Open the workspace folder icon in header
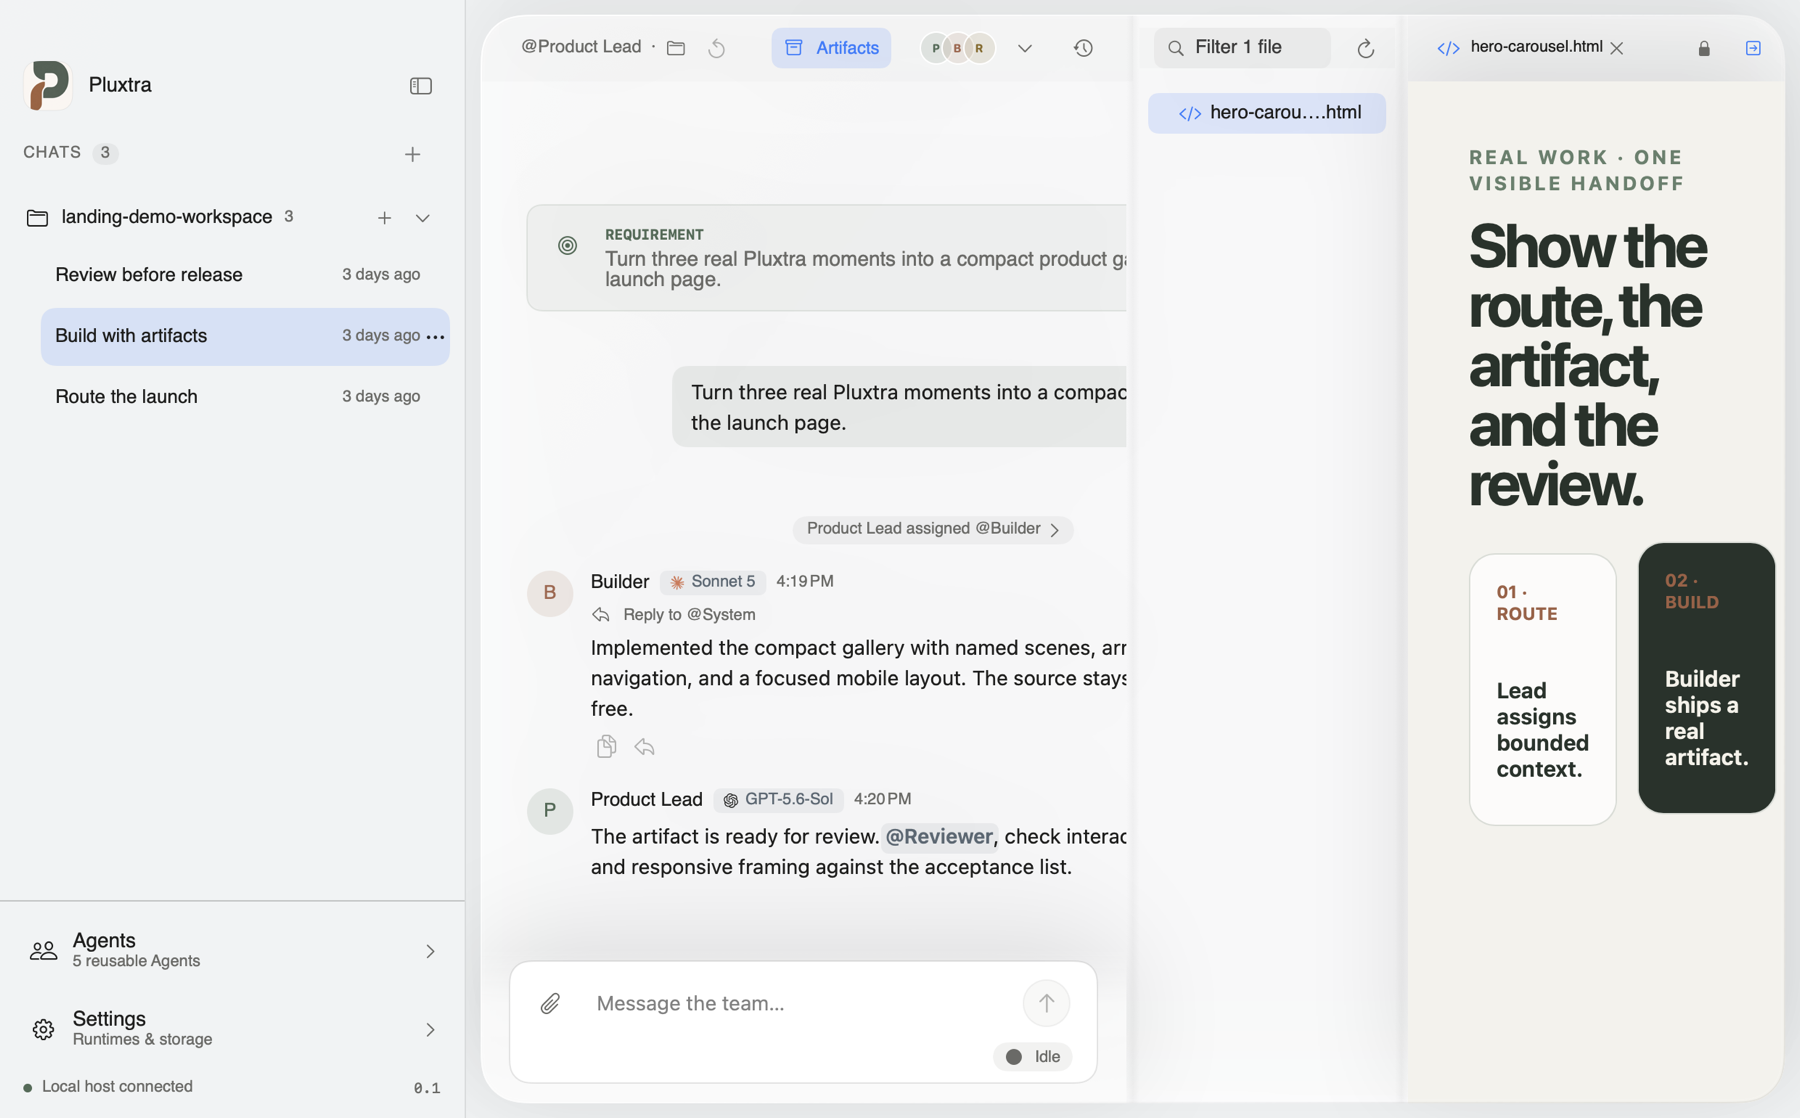 (676, 48)
